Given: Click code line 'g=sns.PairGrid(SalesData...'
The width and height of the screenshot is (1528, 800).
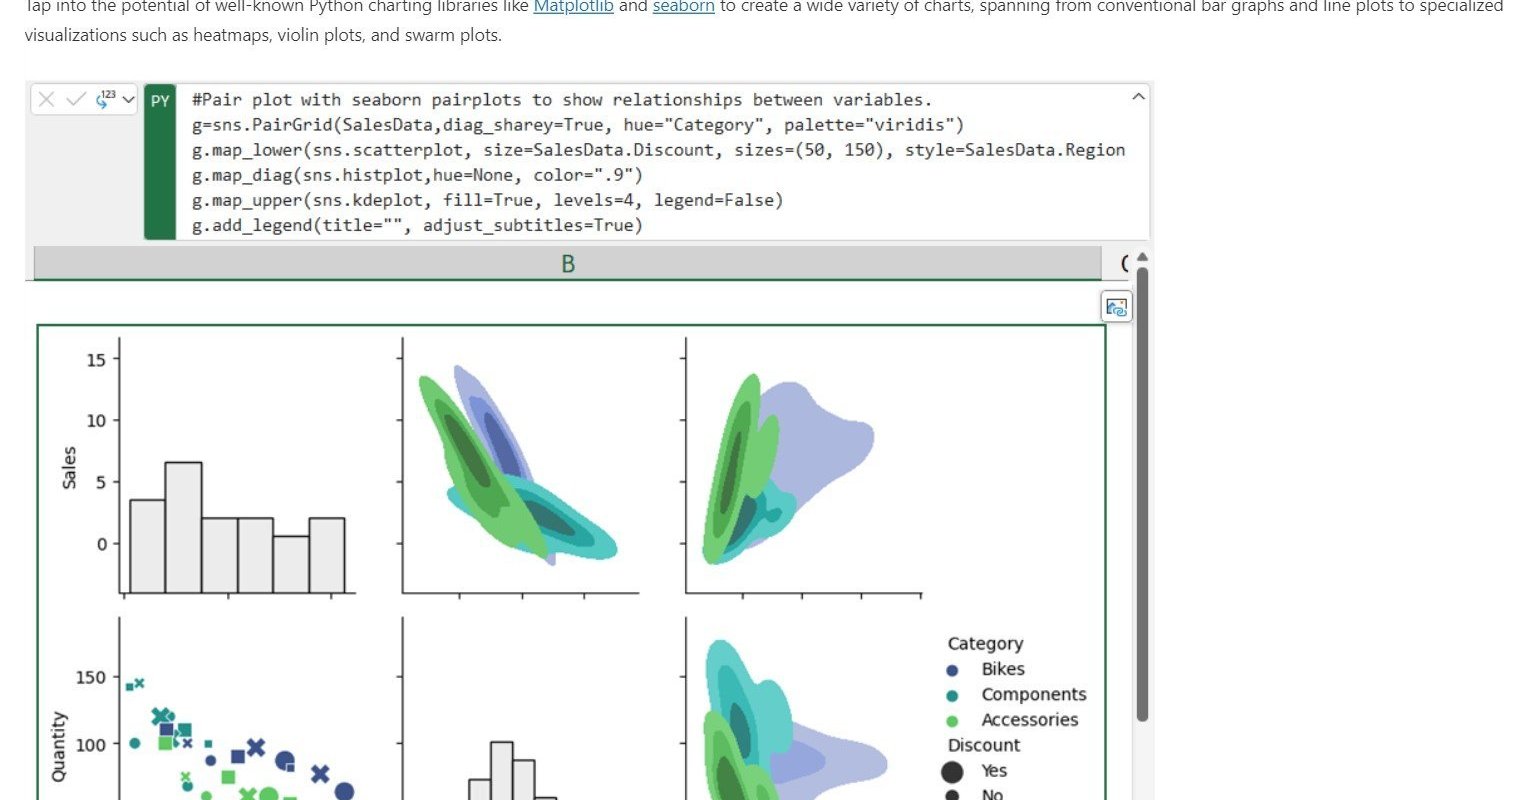Looking at the screenshot, I should (578, 125).
